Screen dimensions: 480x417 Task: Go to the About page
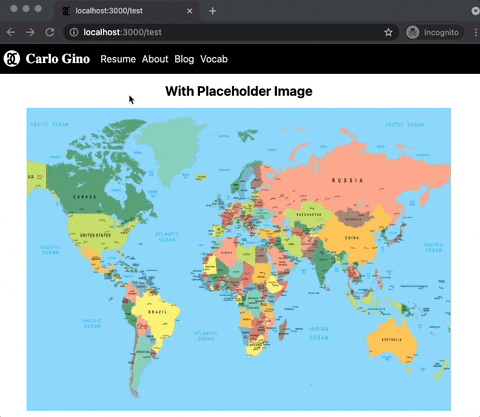click(155, 59)
